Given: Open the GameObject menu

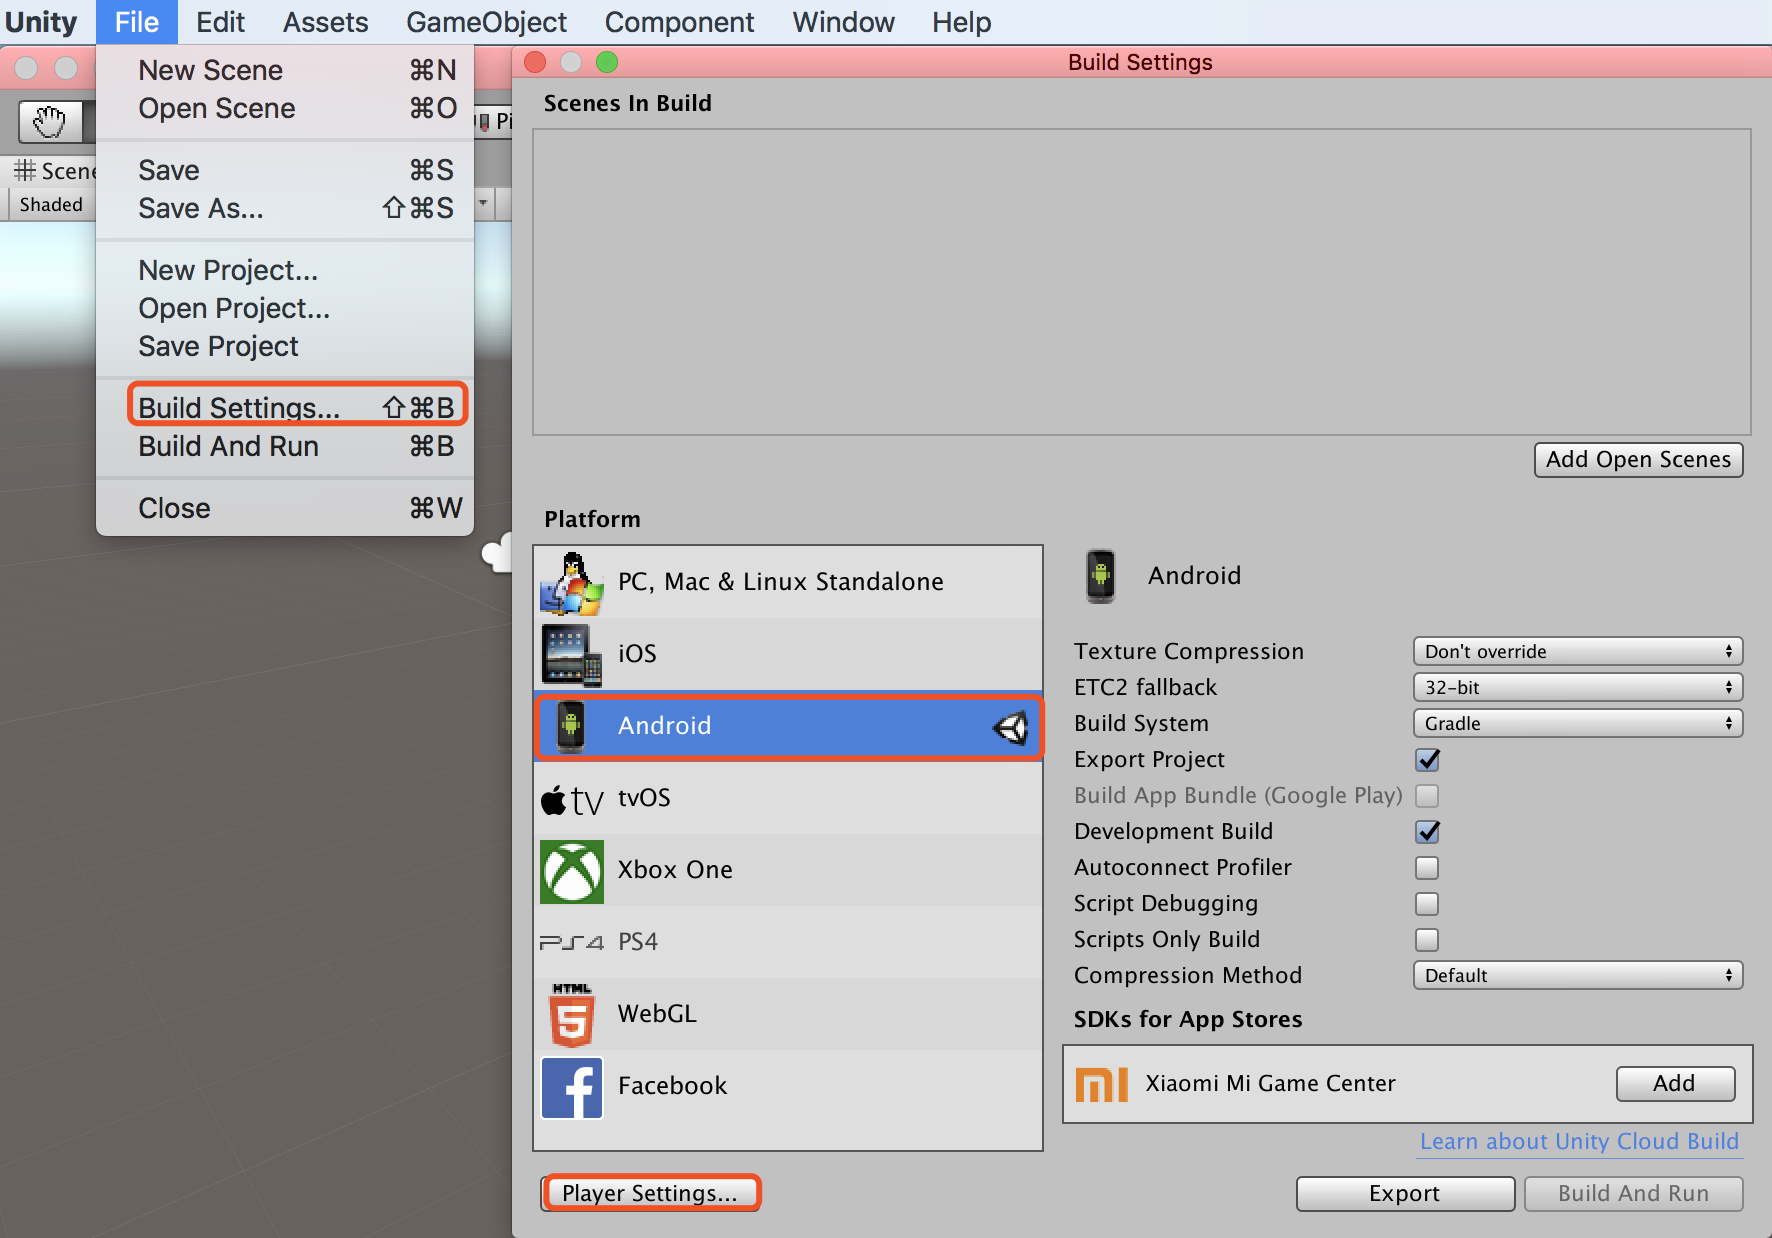Looking at the screenshot, I should click(486, 22).
